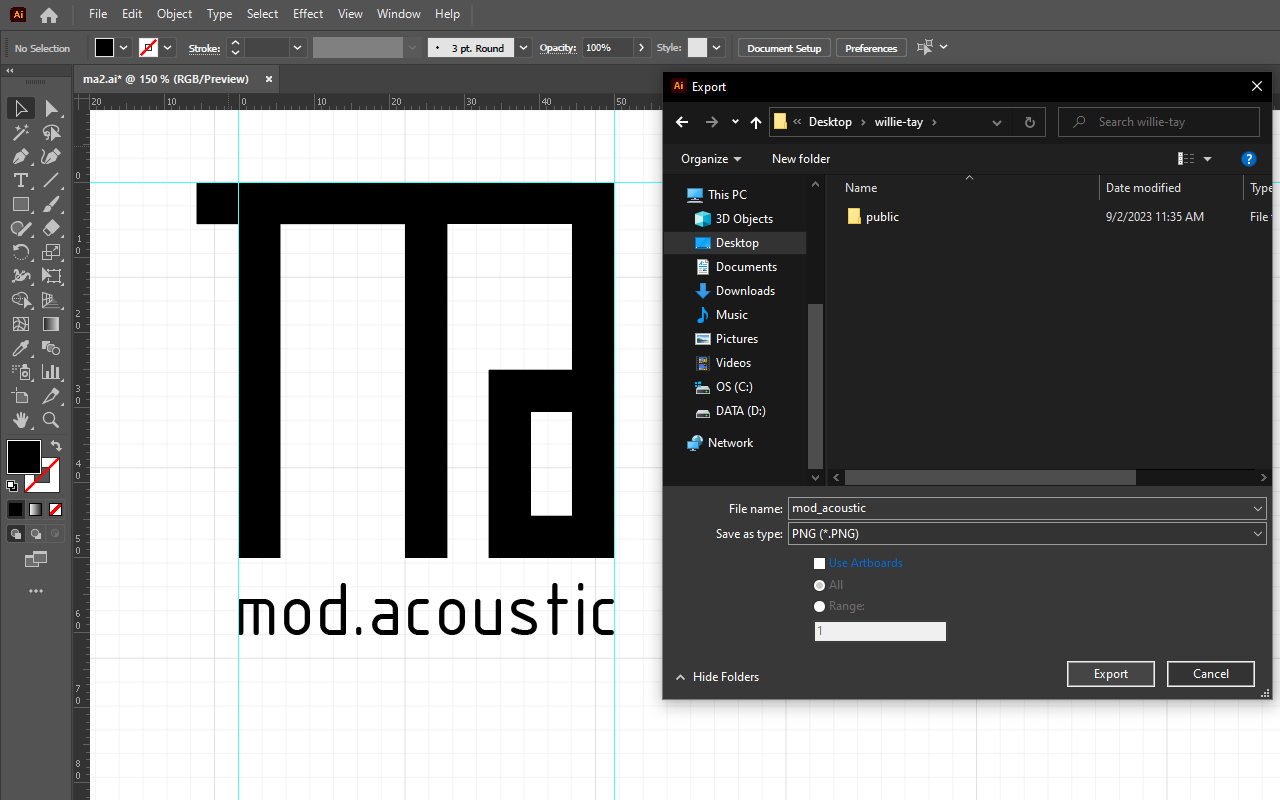
Task: Select the Gradient tool
Action: point(52,324)
